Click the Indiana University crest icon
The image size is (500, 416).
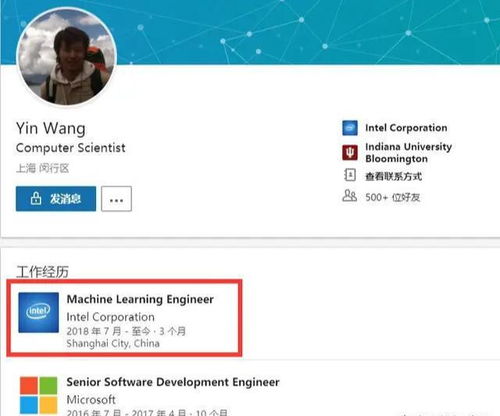click(x=350, y=152)
